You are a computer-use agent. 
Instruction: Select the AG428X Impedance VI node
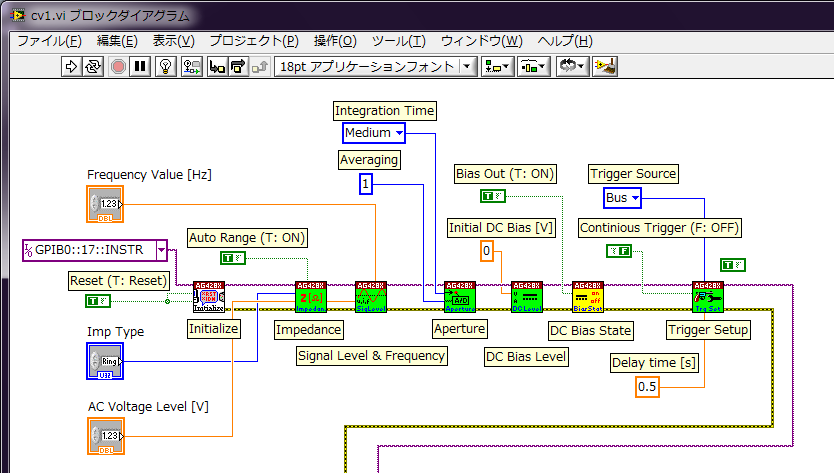tap(311, 297)
